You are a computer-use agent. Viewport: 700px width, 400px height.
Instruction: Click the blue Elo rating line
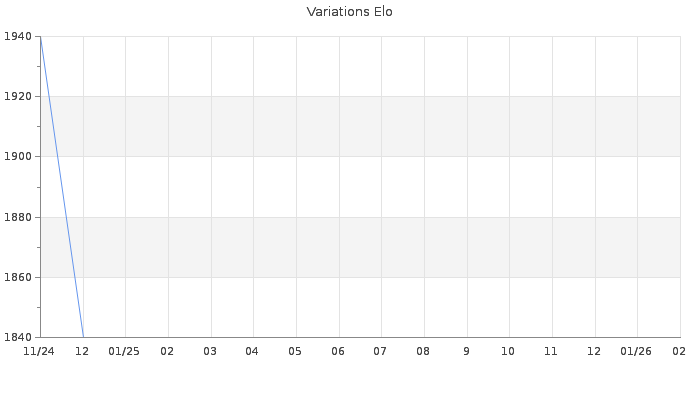click(x=61, y=187)
